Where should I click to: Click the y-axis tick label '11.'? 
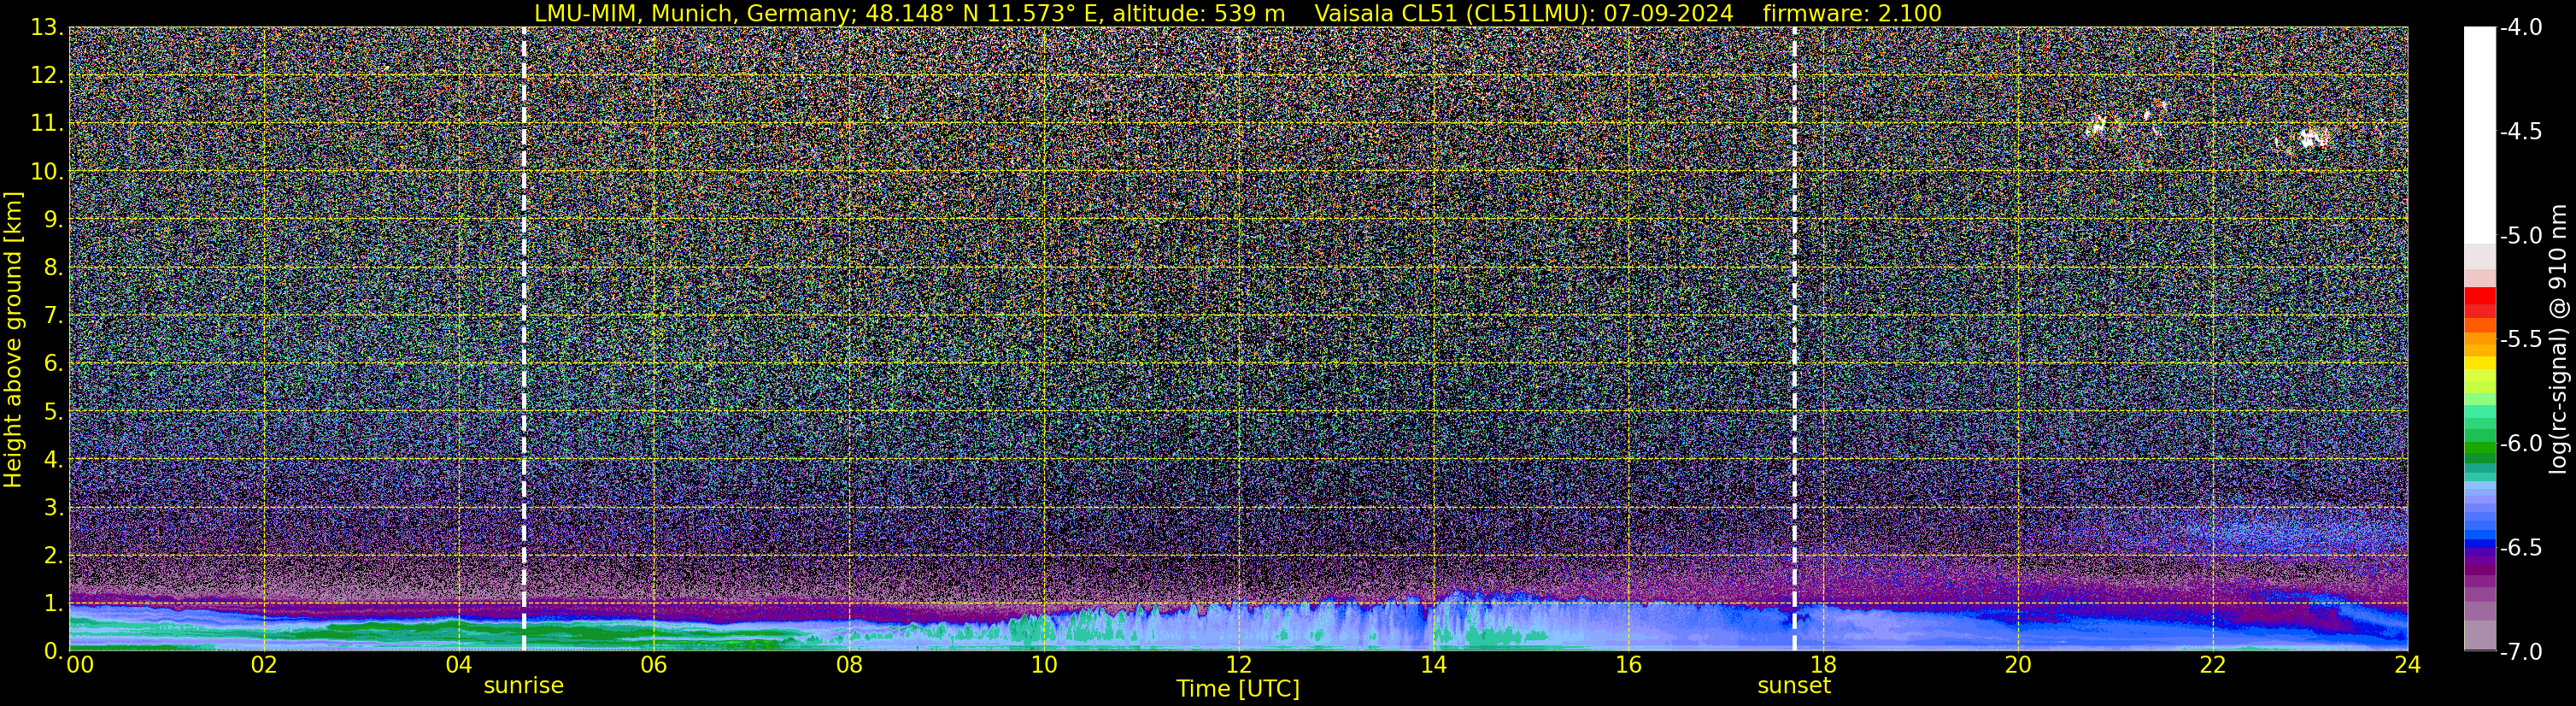pos(47,124)
